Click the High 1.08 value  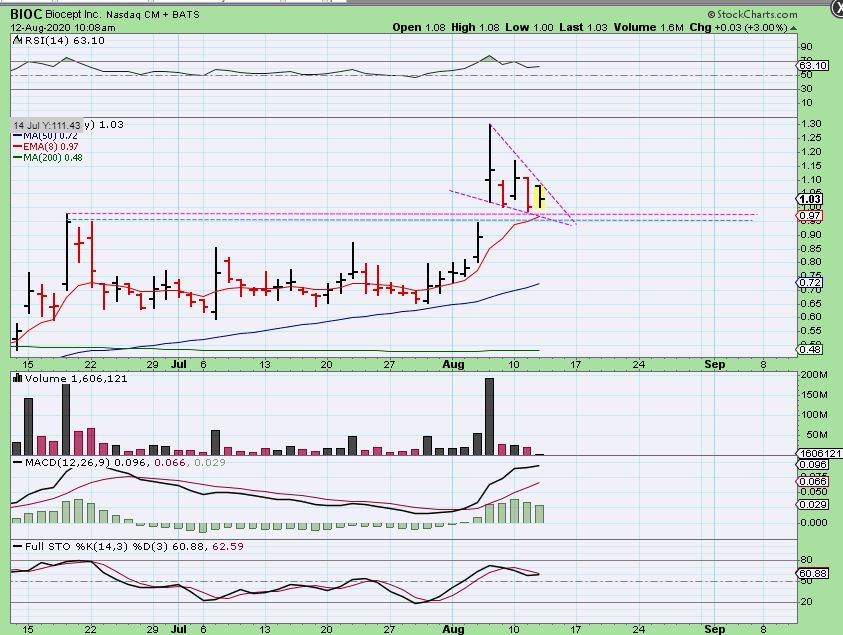point(475,27)
